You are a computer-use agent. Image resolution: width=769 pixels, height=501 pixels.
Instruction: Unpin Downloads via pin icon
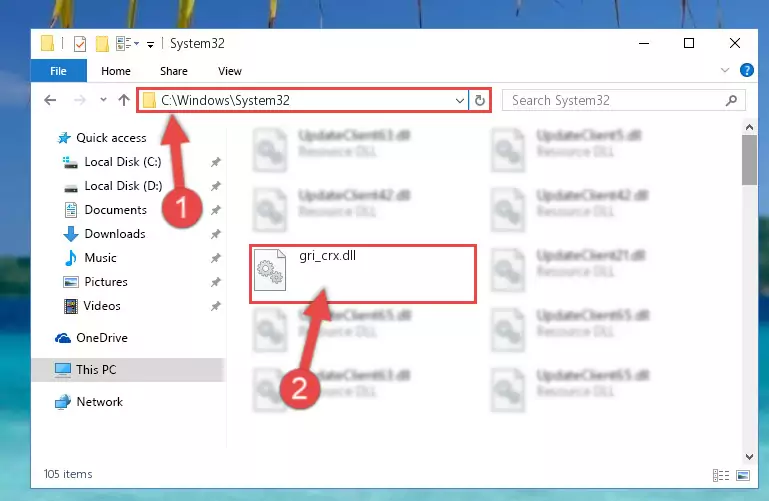[215, 234]
